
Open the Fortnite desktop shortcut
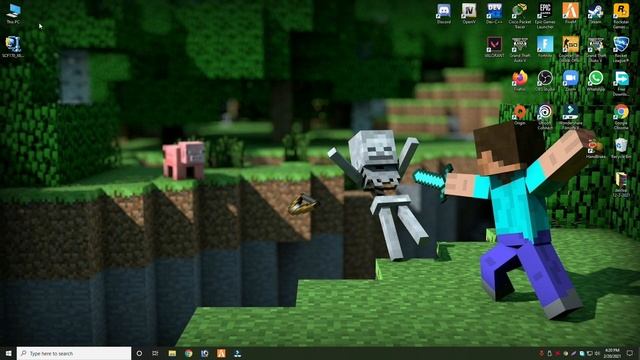[x=545, y=47]
